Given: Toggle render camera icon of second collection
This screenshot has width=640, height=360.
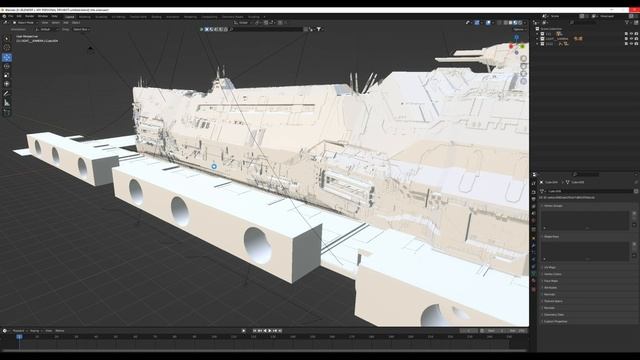Looking at the screenshot, I should coord(636,39).
